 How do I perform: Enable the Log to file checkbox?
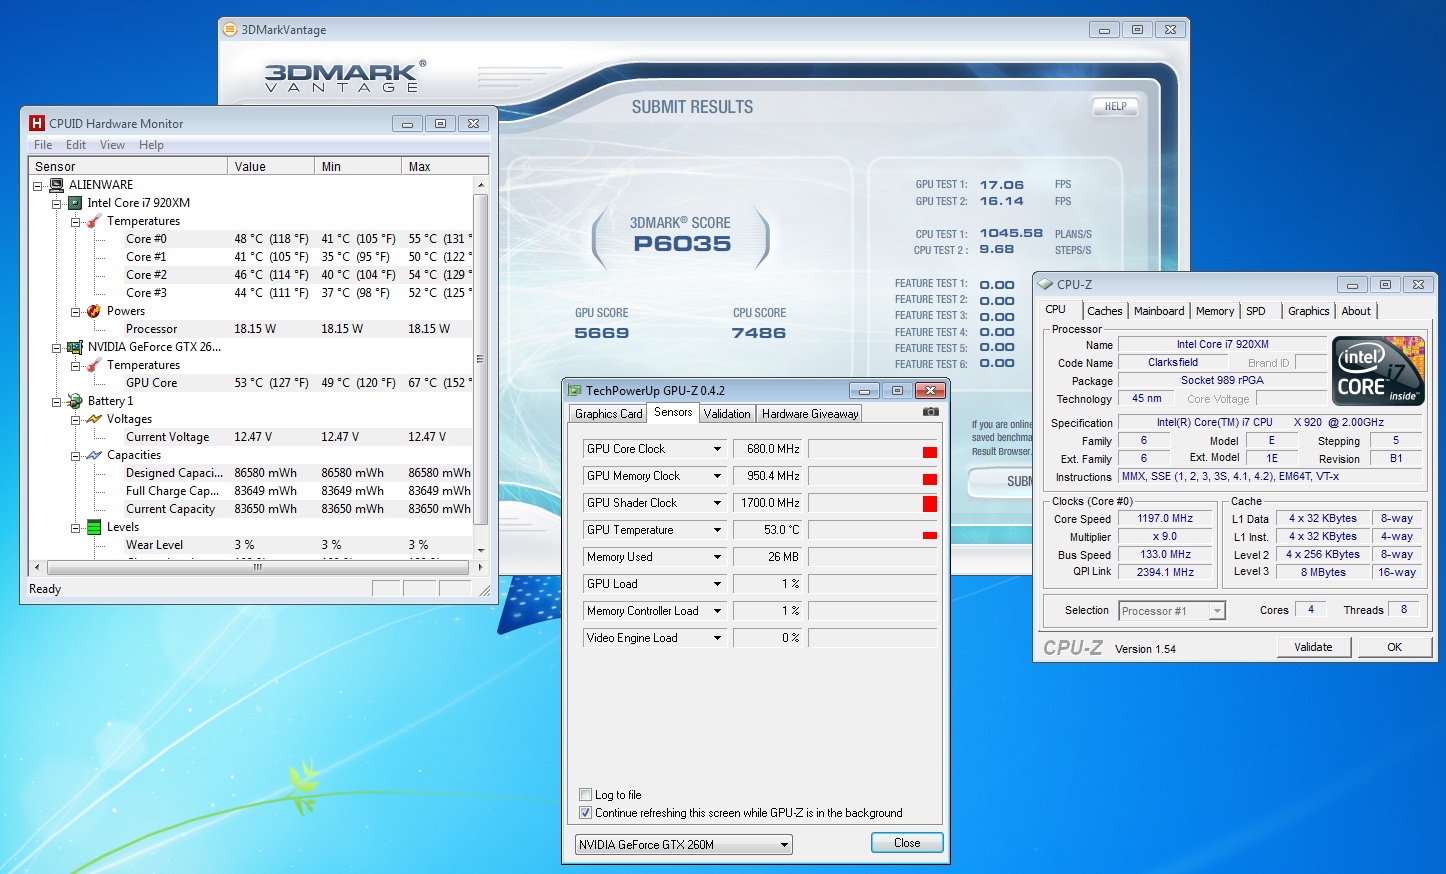coord(586,795)
